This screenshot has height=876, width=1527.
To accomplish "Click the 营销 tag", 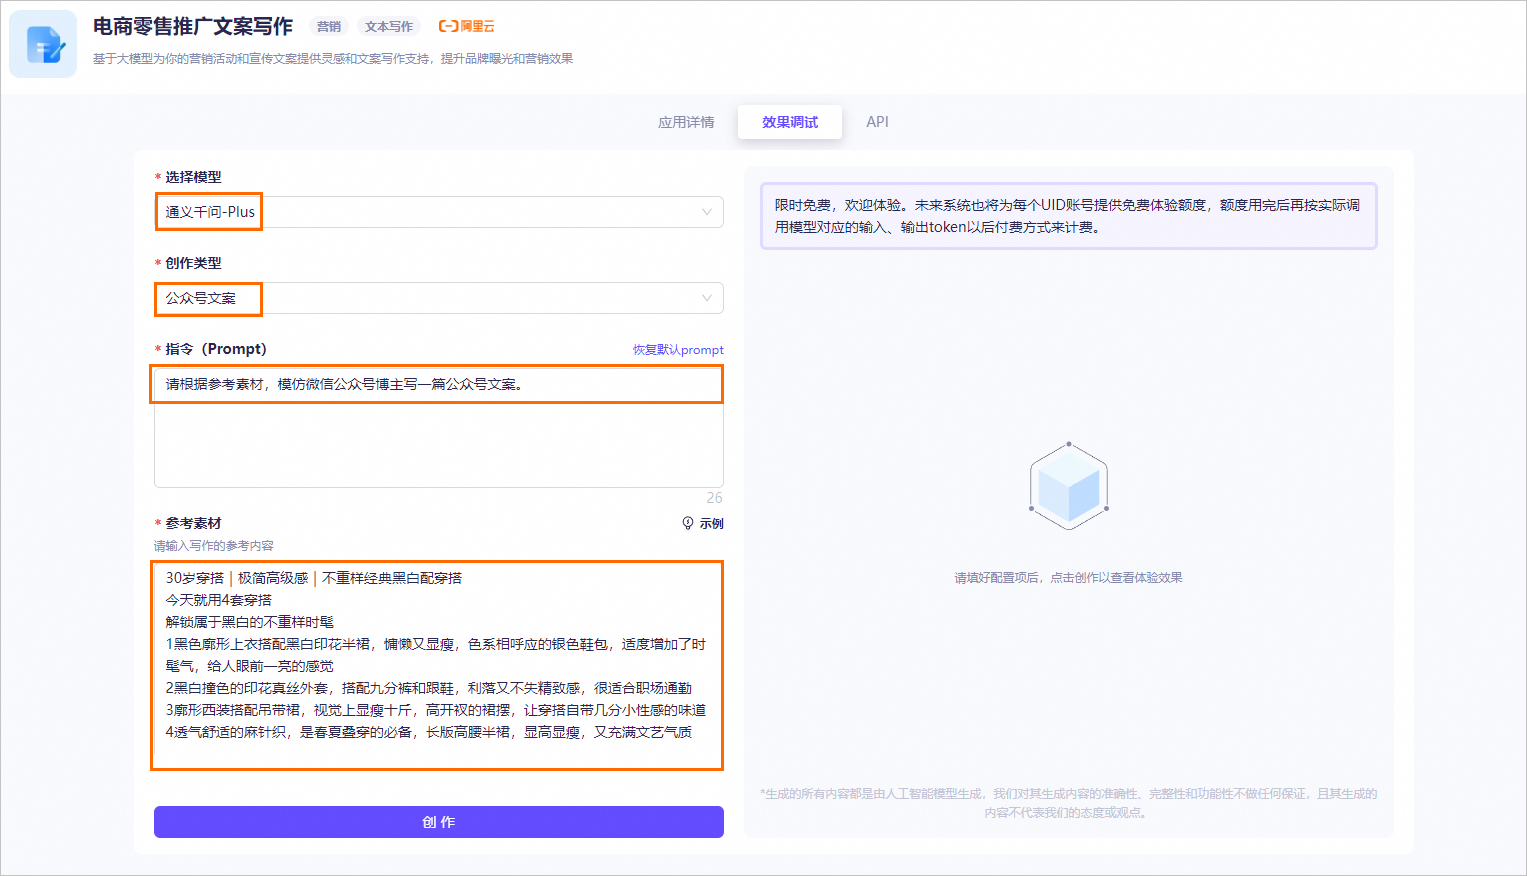I will click(329, 27).
